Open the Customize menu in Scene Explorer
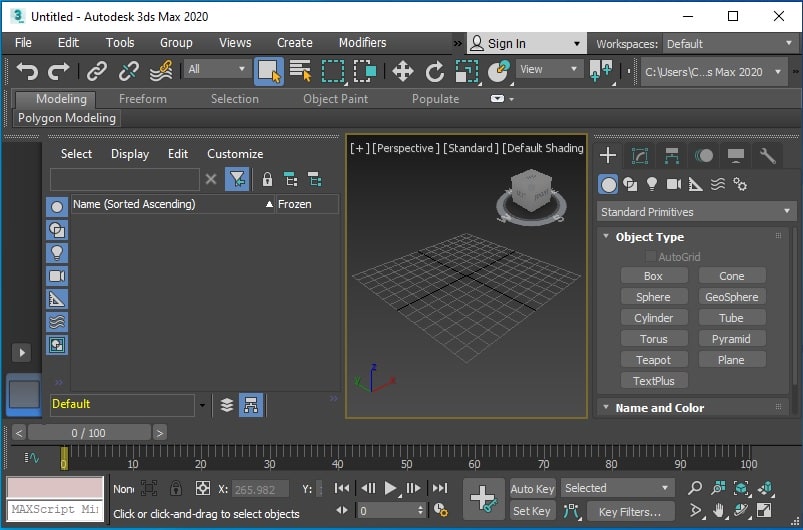 [x=235, y=154]
